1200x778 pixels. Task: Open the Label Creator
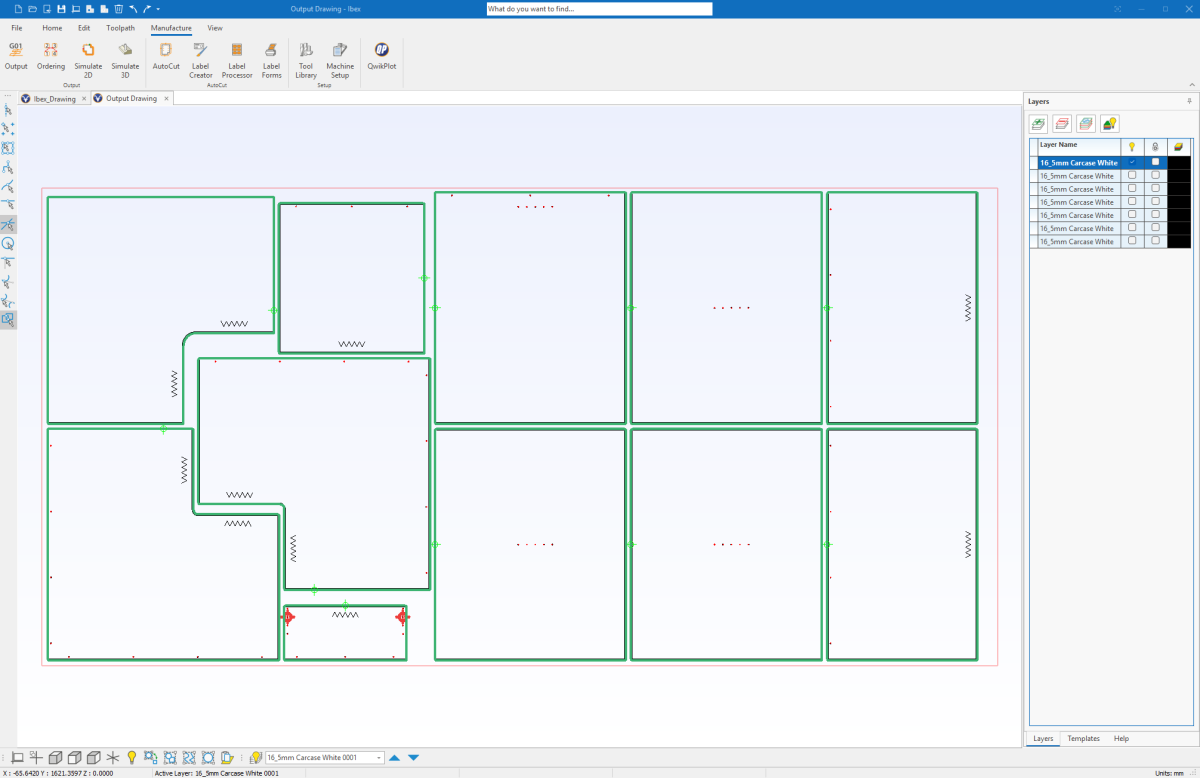point(201,58)
